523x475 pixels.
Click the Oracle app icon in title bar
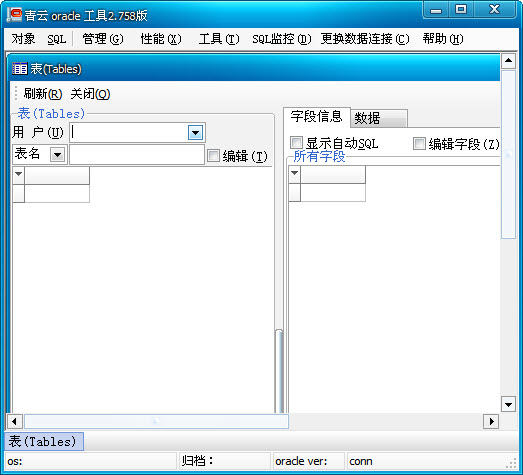coord(14,15)
